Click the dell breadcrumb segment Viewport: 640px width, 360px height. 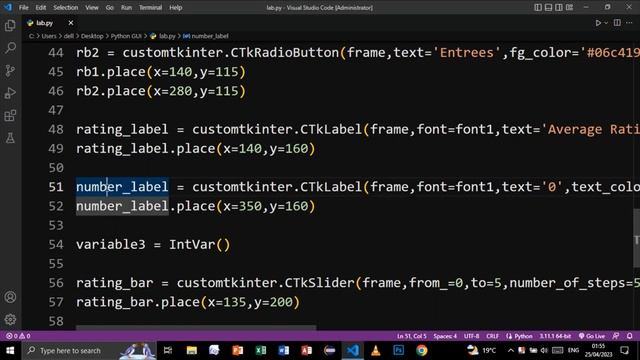point(69,36)
